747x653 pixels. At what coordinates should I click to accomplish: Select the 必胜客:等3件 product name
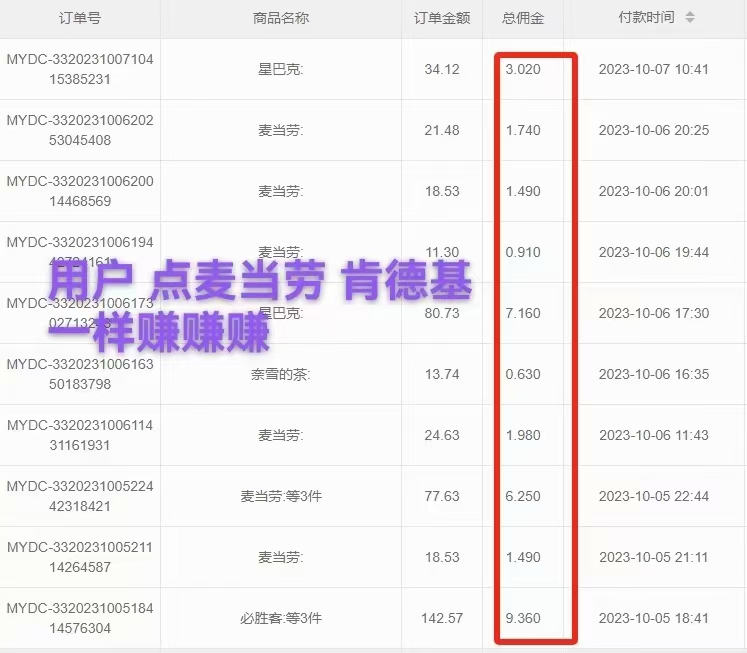click(281, 618)
